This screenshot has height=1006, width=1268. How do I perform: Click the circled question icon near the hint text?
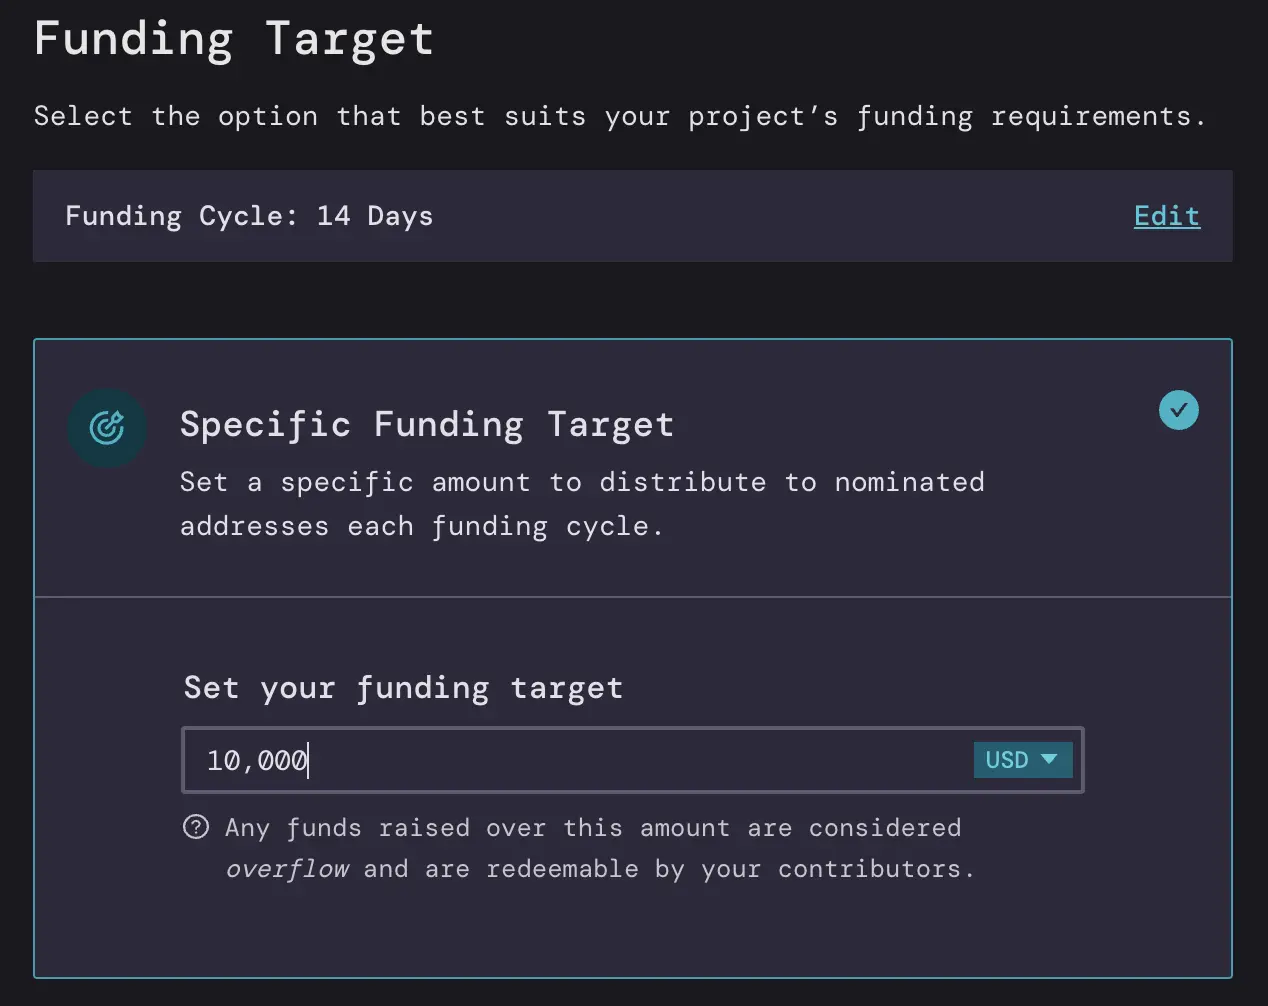[x=196, y=827]
